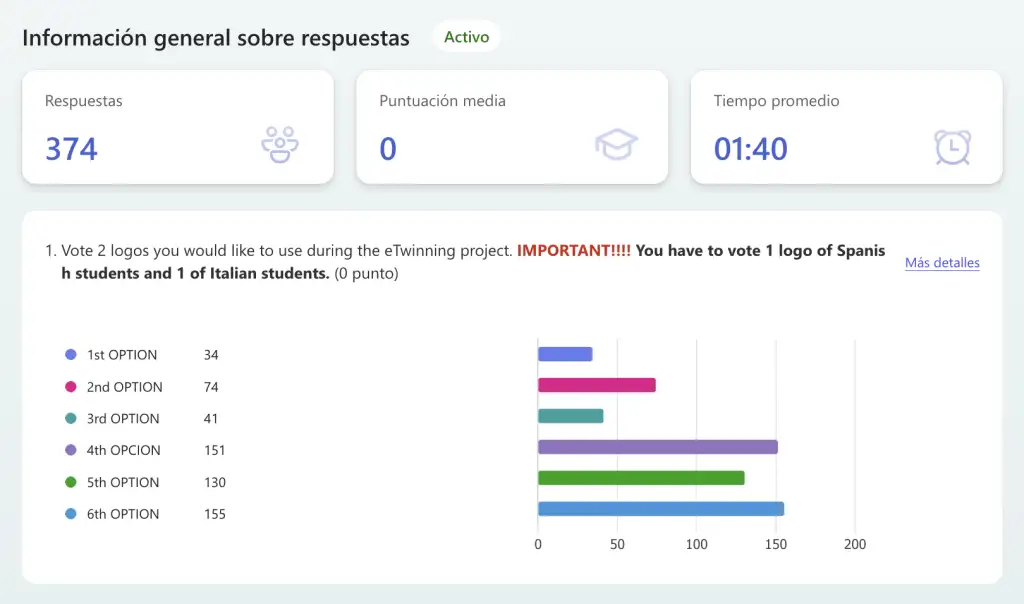Click the 3rd OPTION teal legend dot
Image resolution: width=1024 pixels, height=604 pixels.
click(x=70, y=419)
